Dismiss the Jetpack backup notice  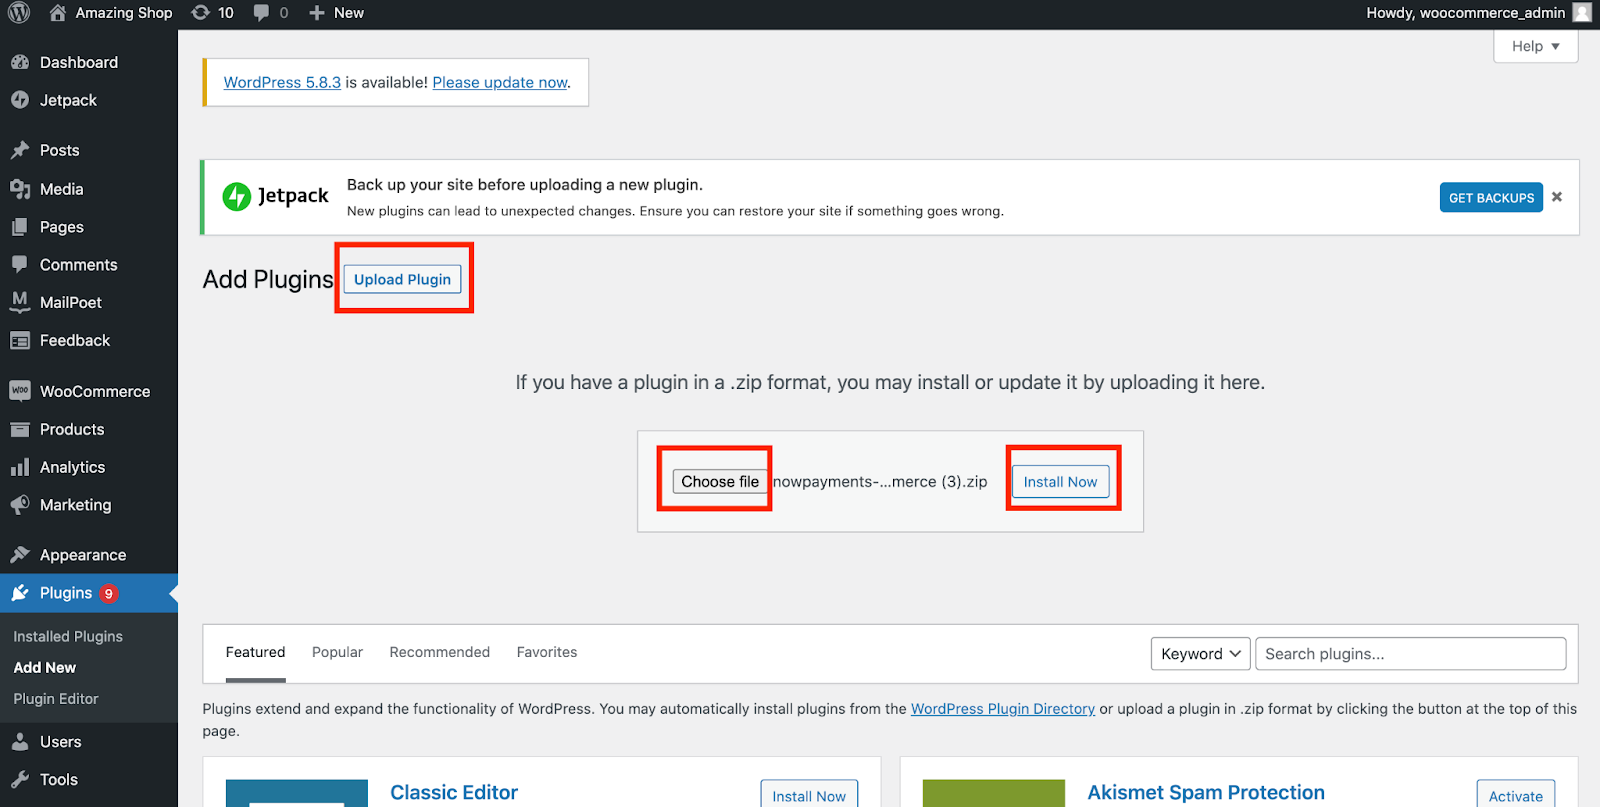pyautogui.click(x=1557, y=197)
